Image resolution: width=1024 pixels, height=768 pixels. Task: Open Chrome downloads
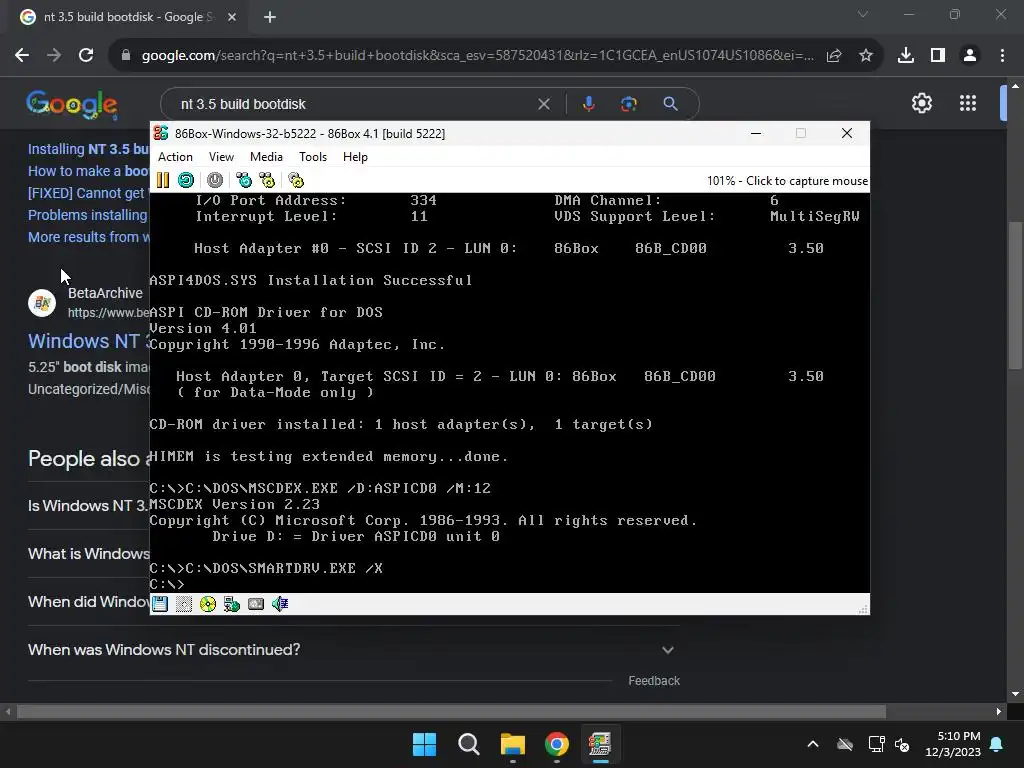click(905, 56)
